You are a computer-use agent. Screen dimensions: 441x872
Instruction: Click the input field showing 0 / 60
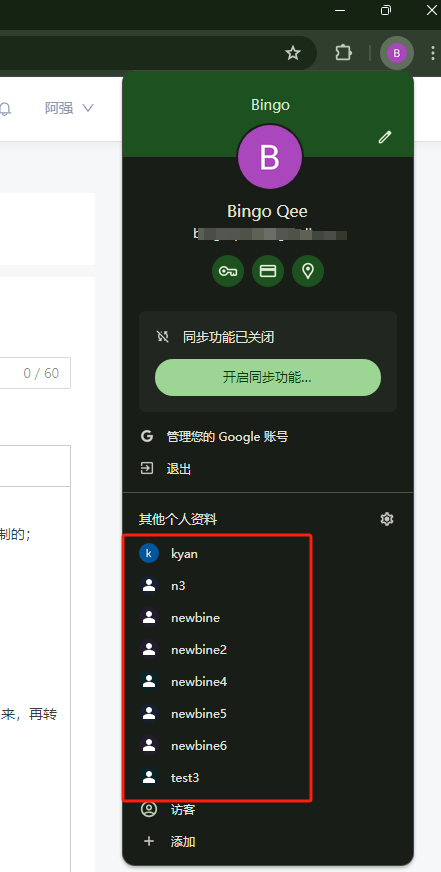34,373
